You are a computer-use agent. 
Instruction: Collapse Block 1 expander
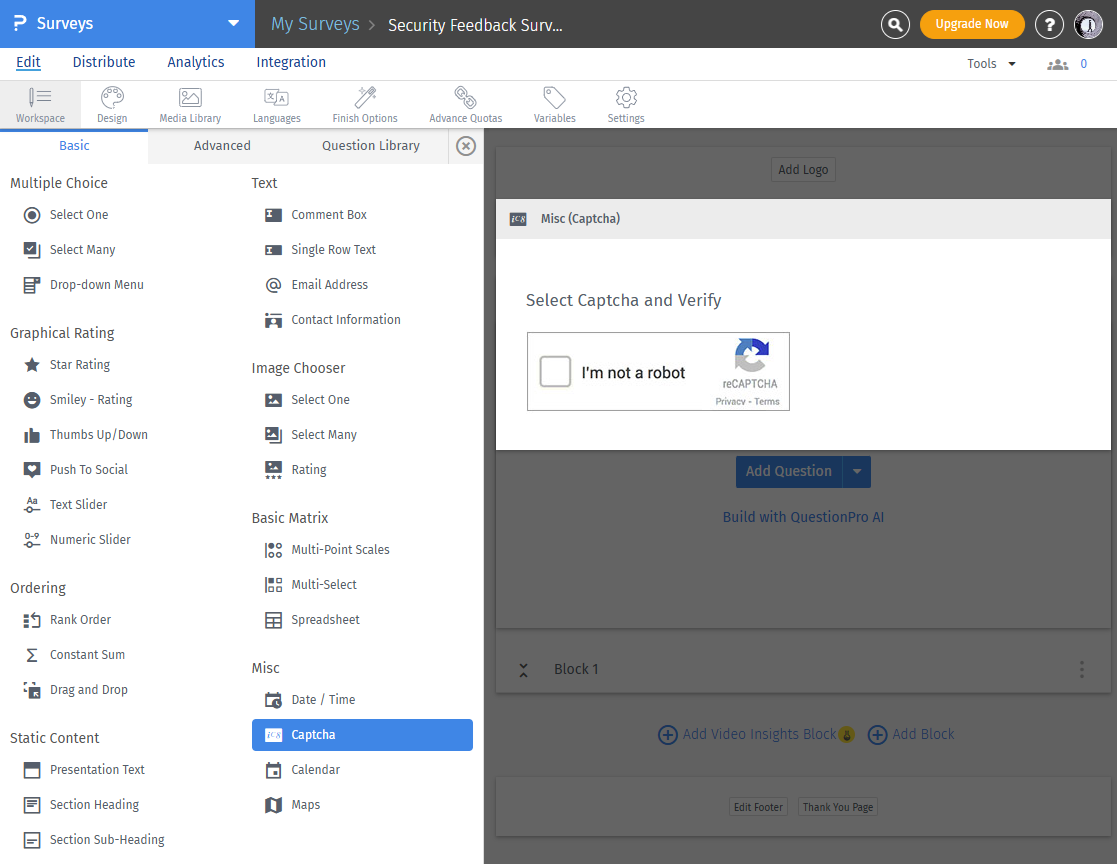coord(524,670)
